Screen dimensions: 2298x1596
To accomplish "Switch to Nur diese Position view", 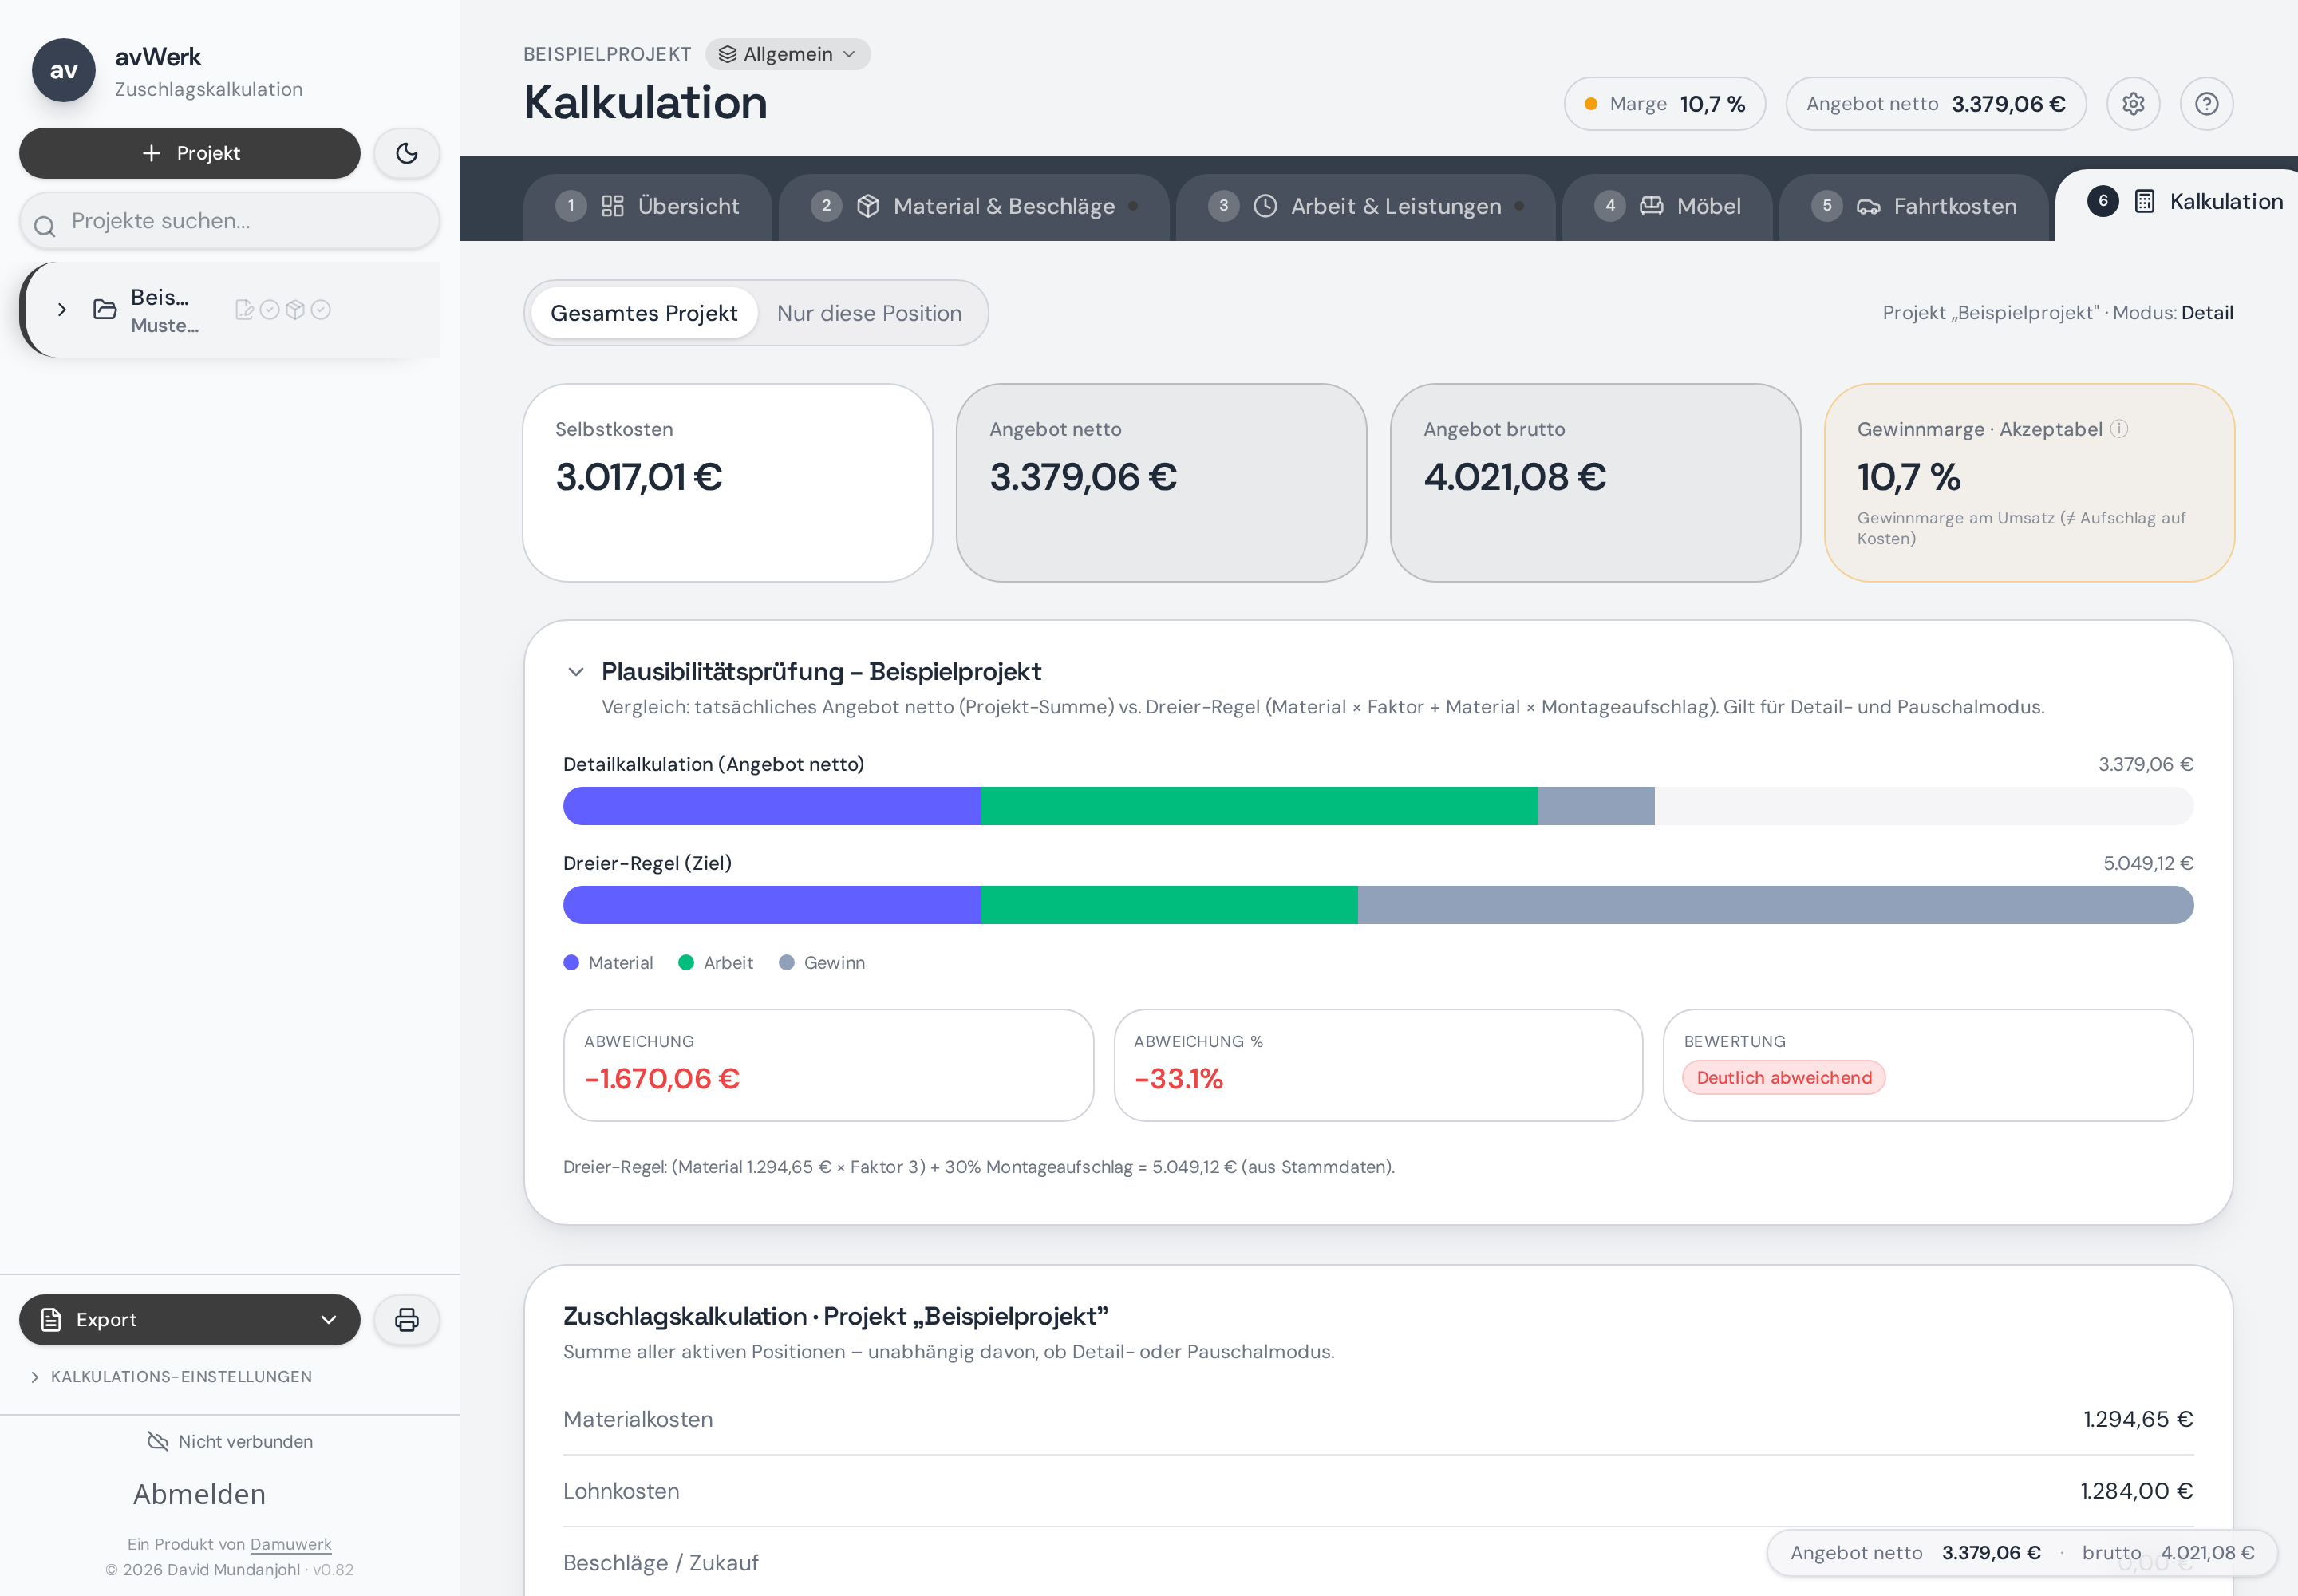I will click(x=869, y=313).
